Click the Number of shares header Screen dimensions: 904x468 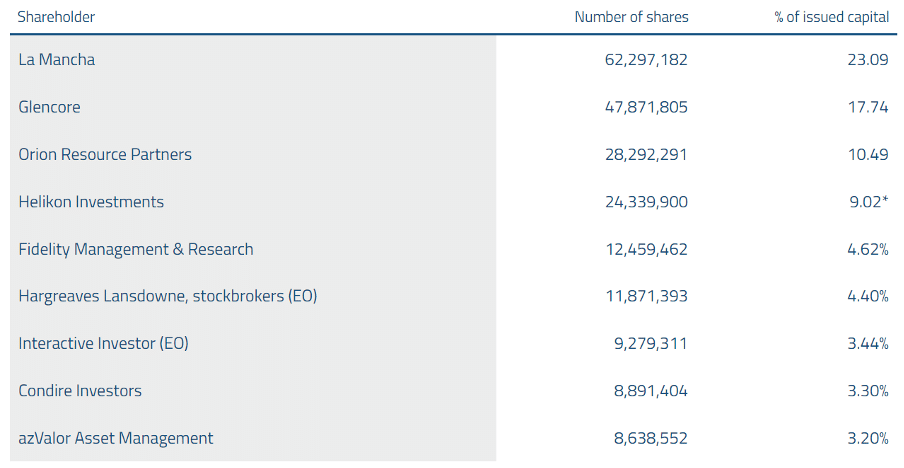click(x=631, y=17)
